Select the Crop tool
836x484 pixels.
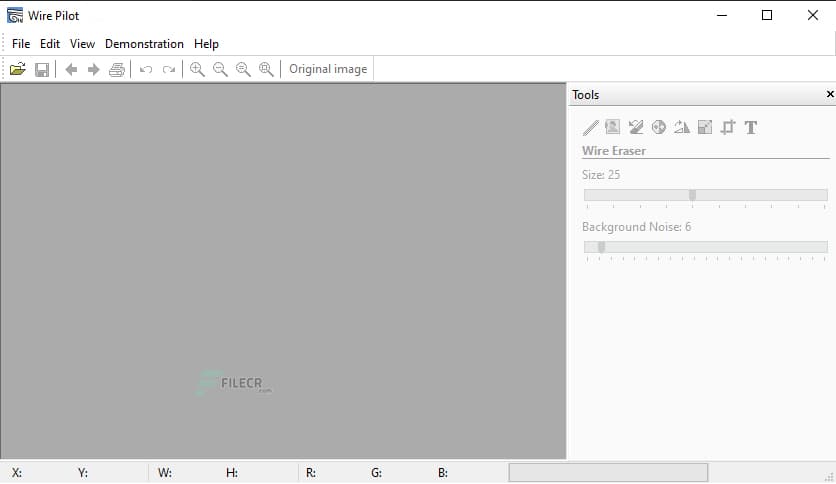pyautogui.click(x=728, y=127)
